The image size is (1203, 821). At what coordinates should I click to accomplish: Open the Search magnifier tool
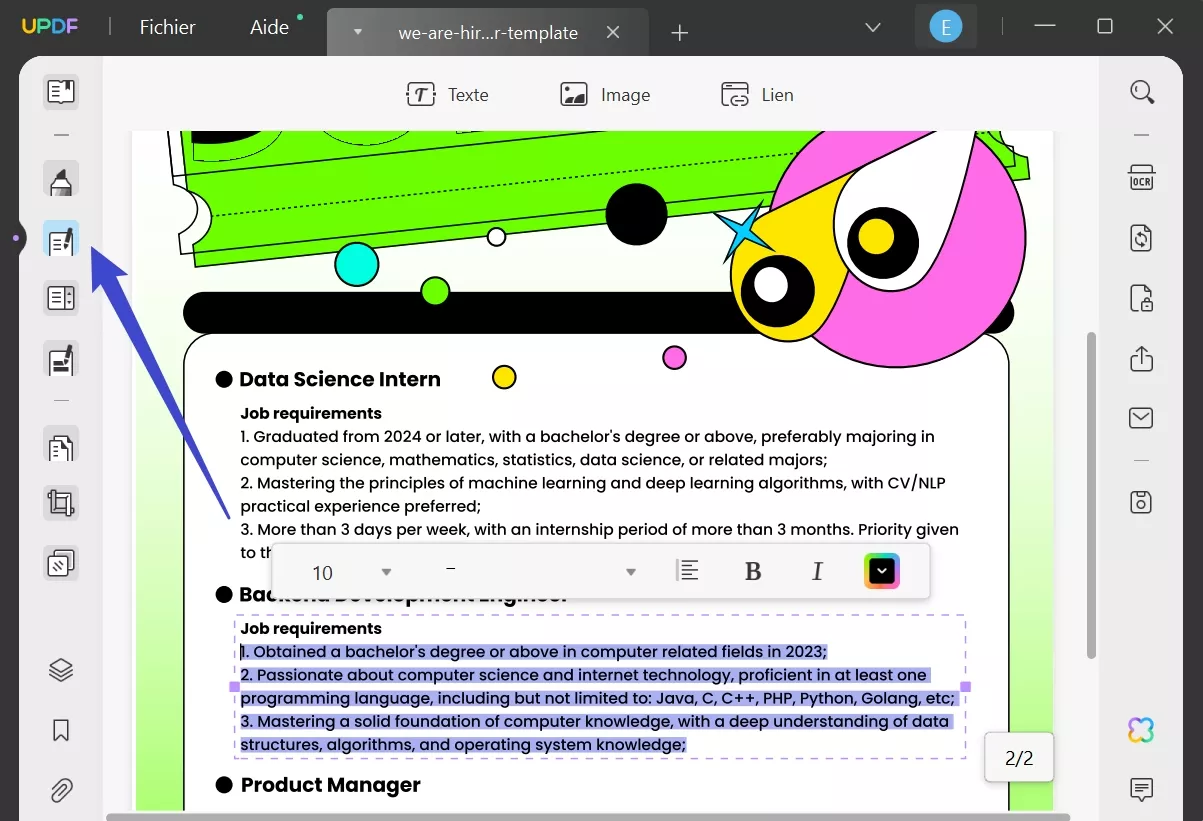[1142, 92]
